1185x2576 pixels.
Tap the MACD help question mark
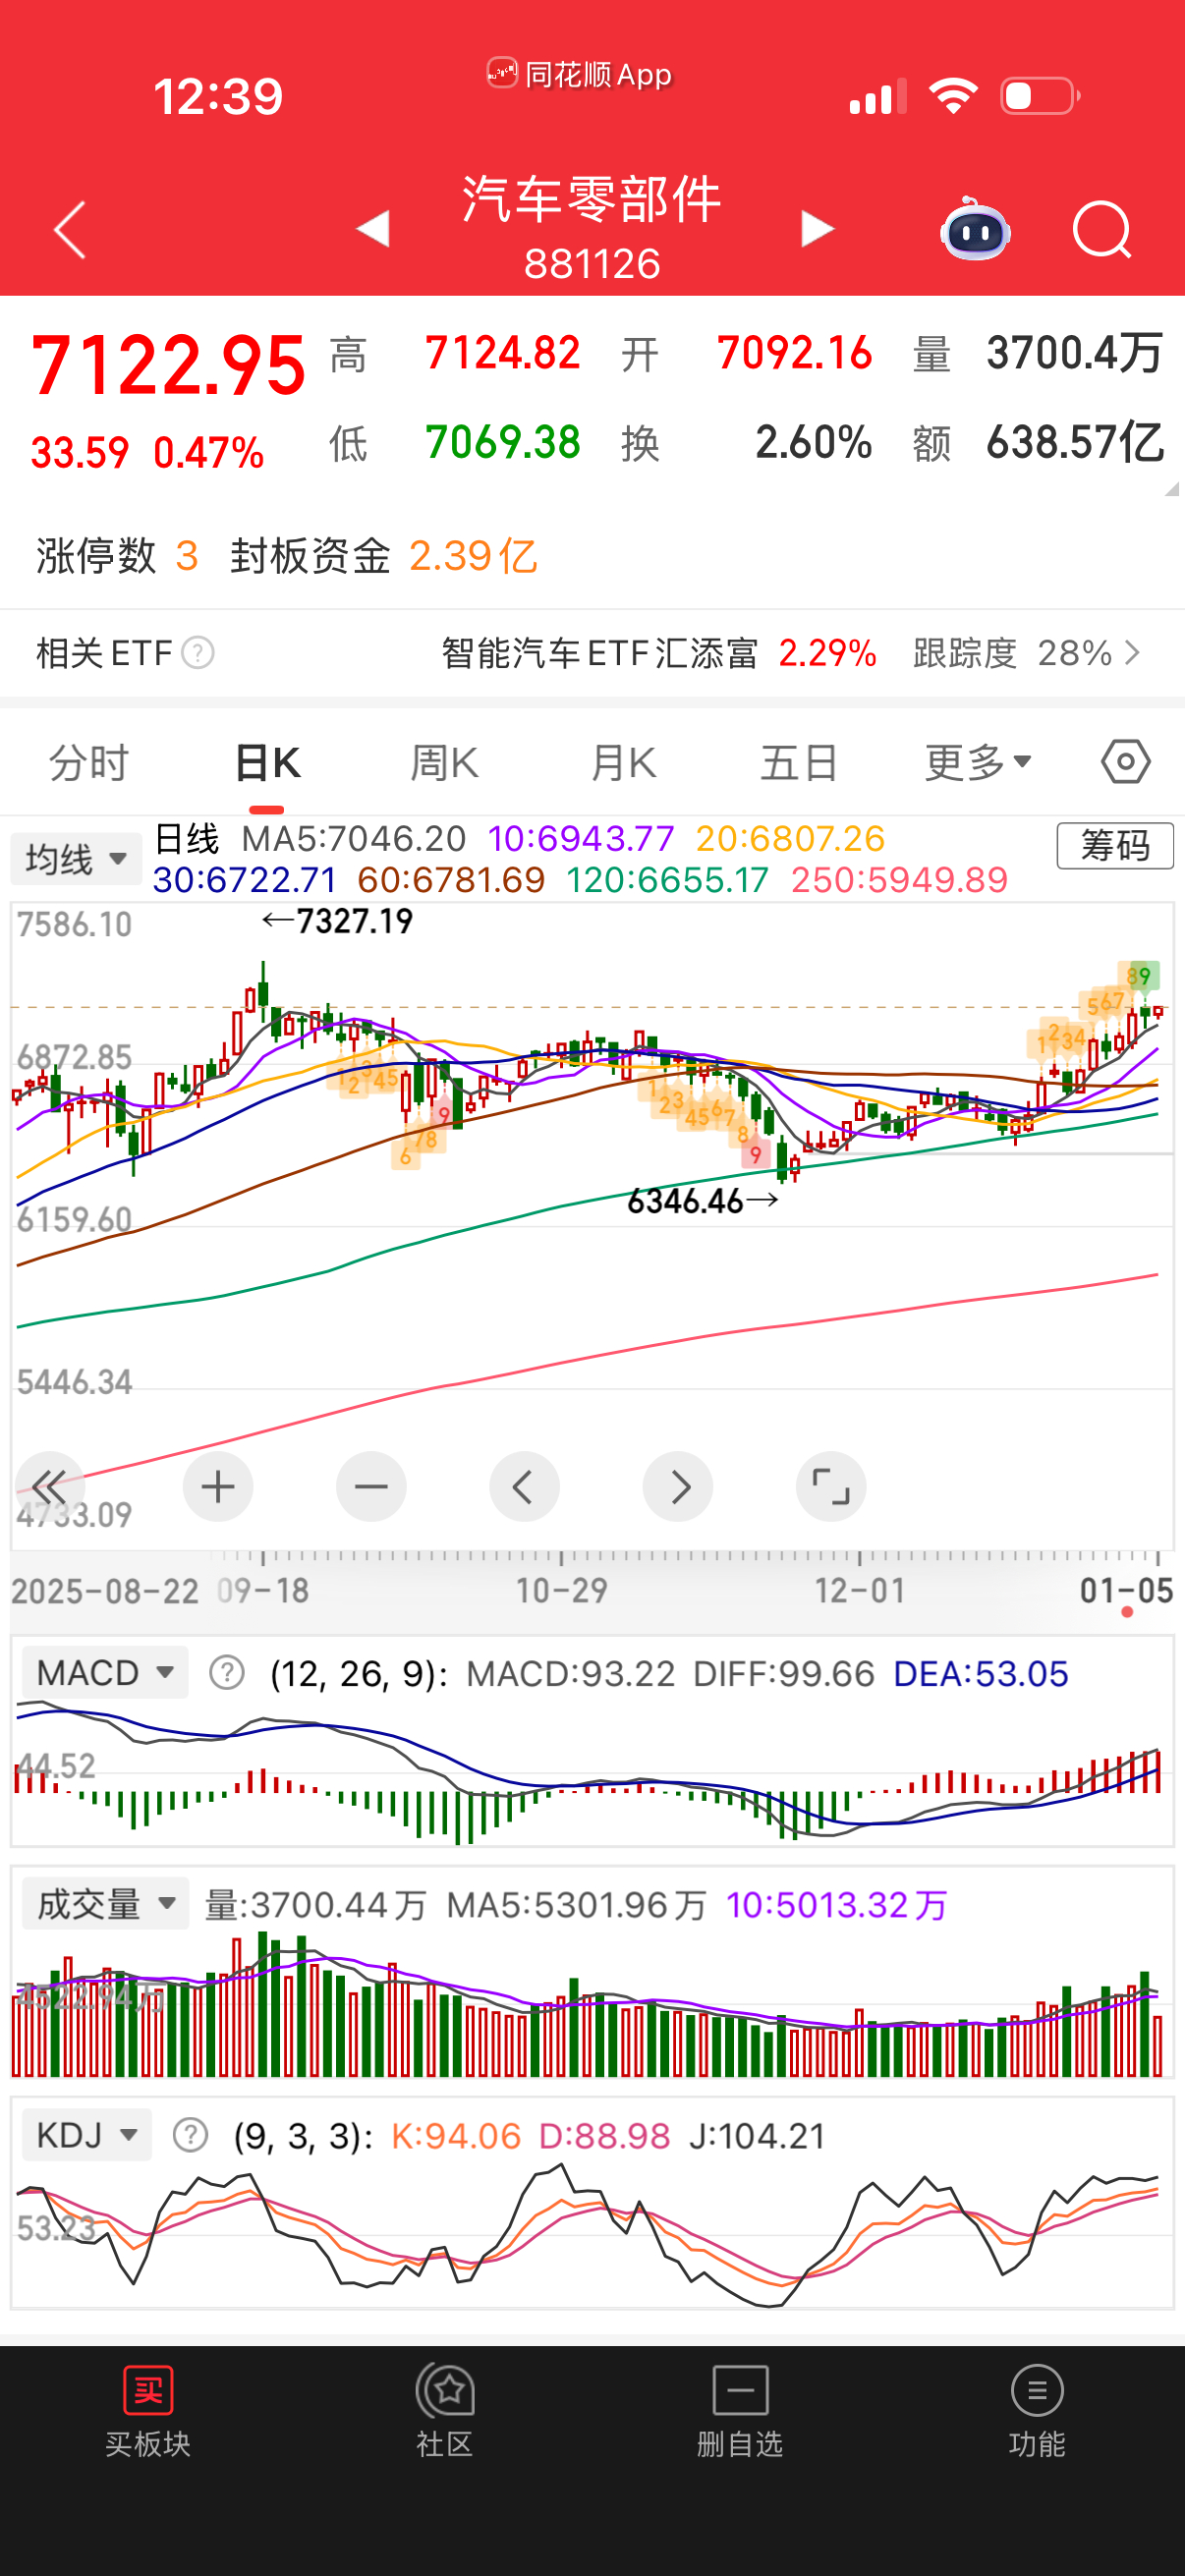pyautogui.click(x=227, y=1672)
